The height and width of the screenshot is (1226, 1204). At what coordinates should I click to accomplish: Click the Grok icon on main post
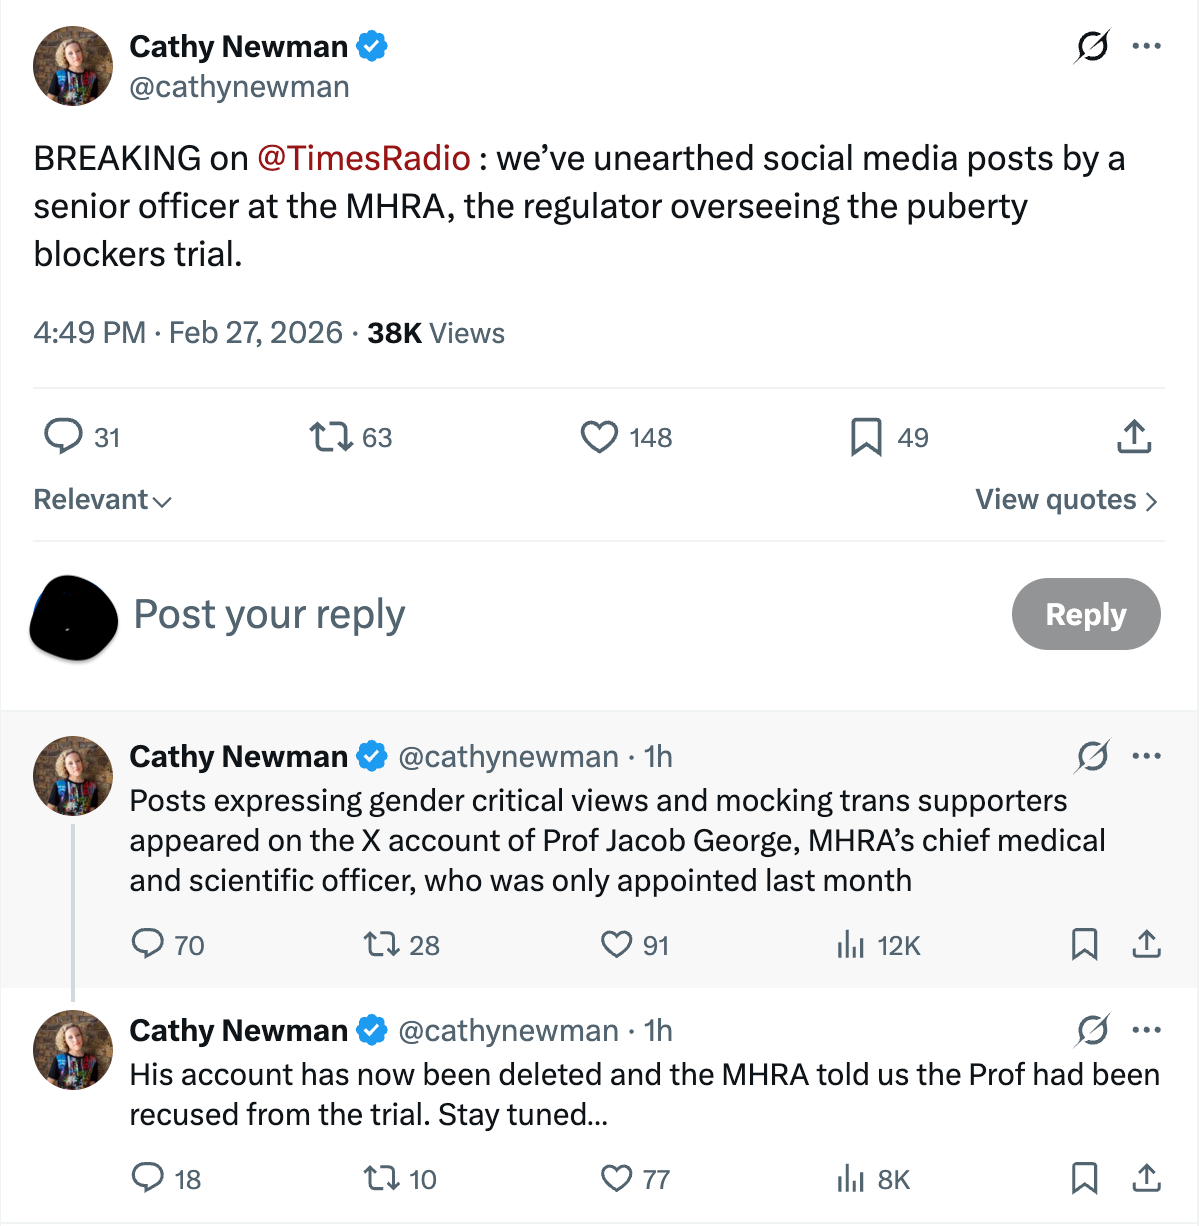click(x=1092, y=46)
